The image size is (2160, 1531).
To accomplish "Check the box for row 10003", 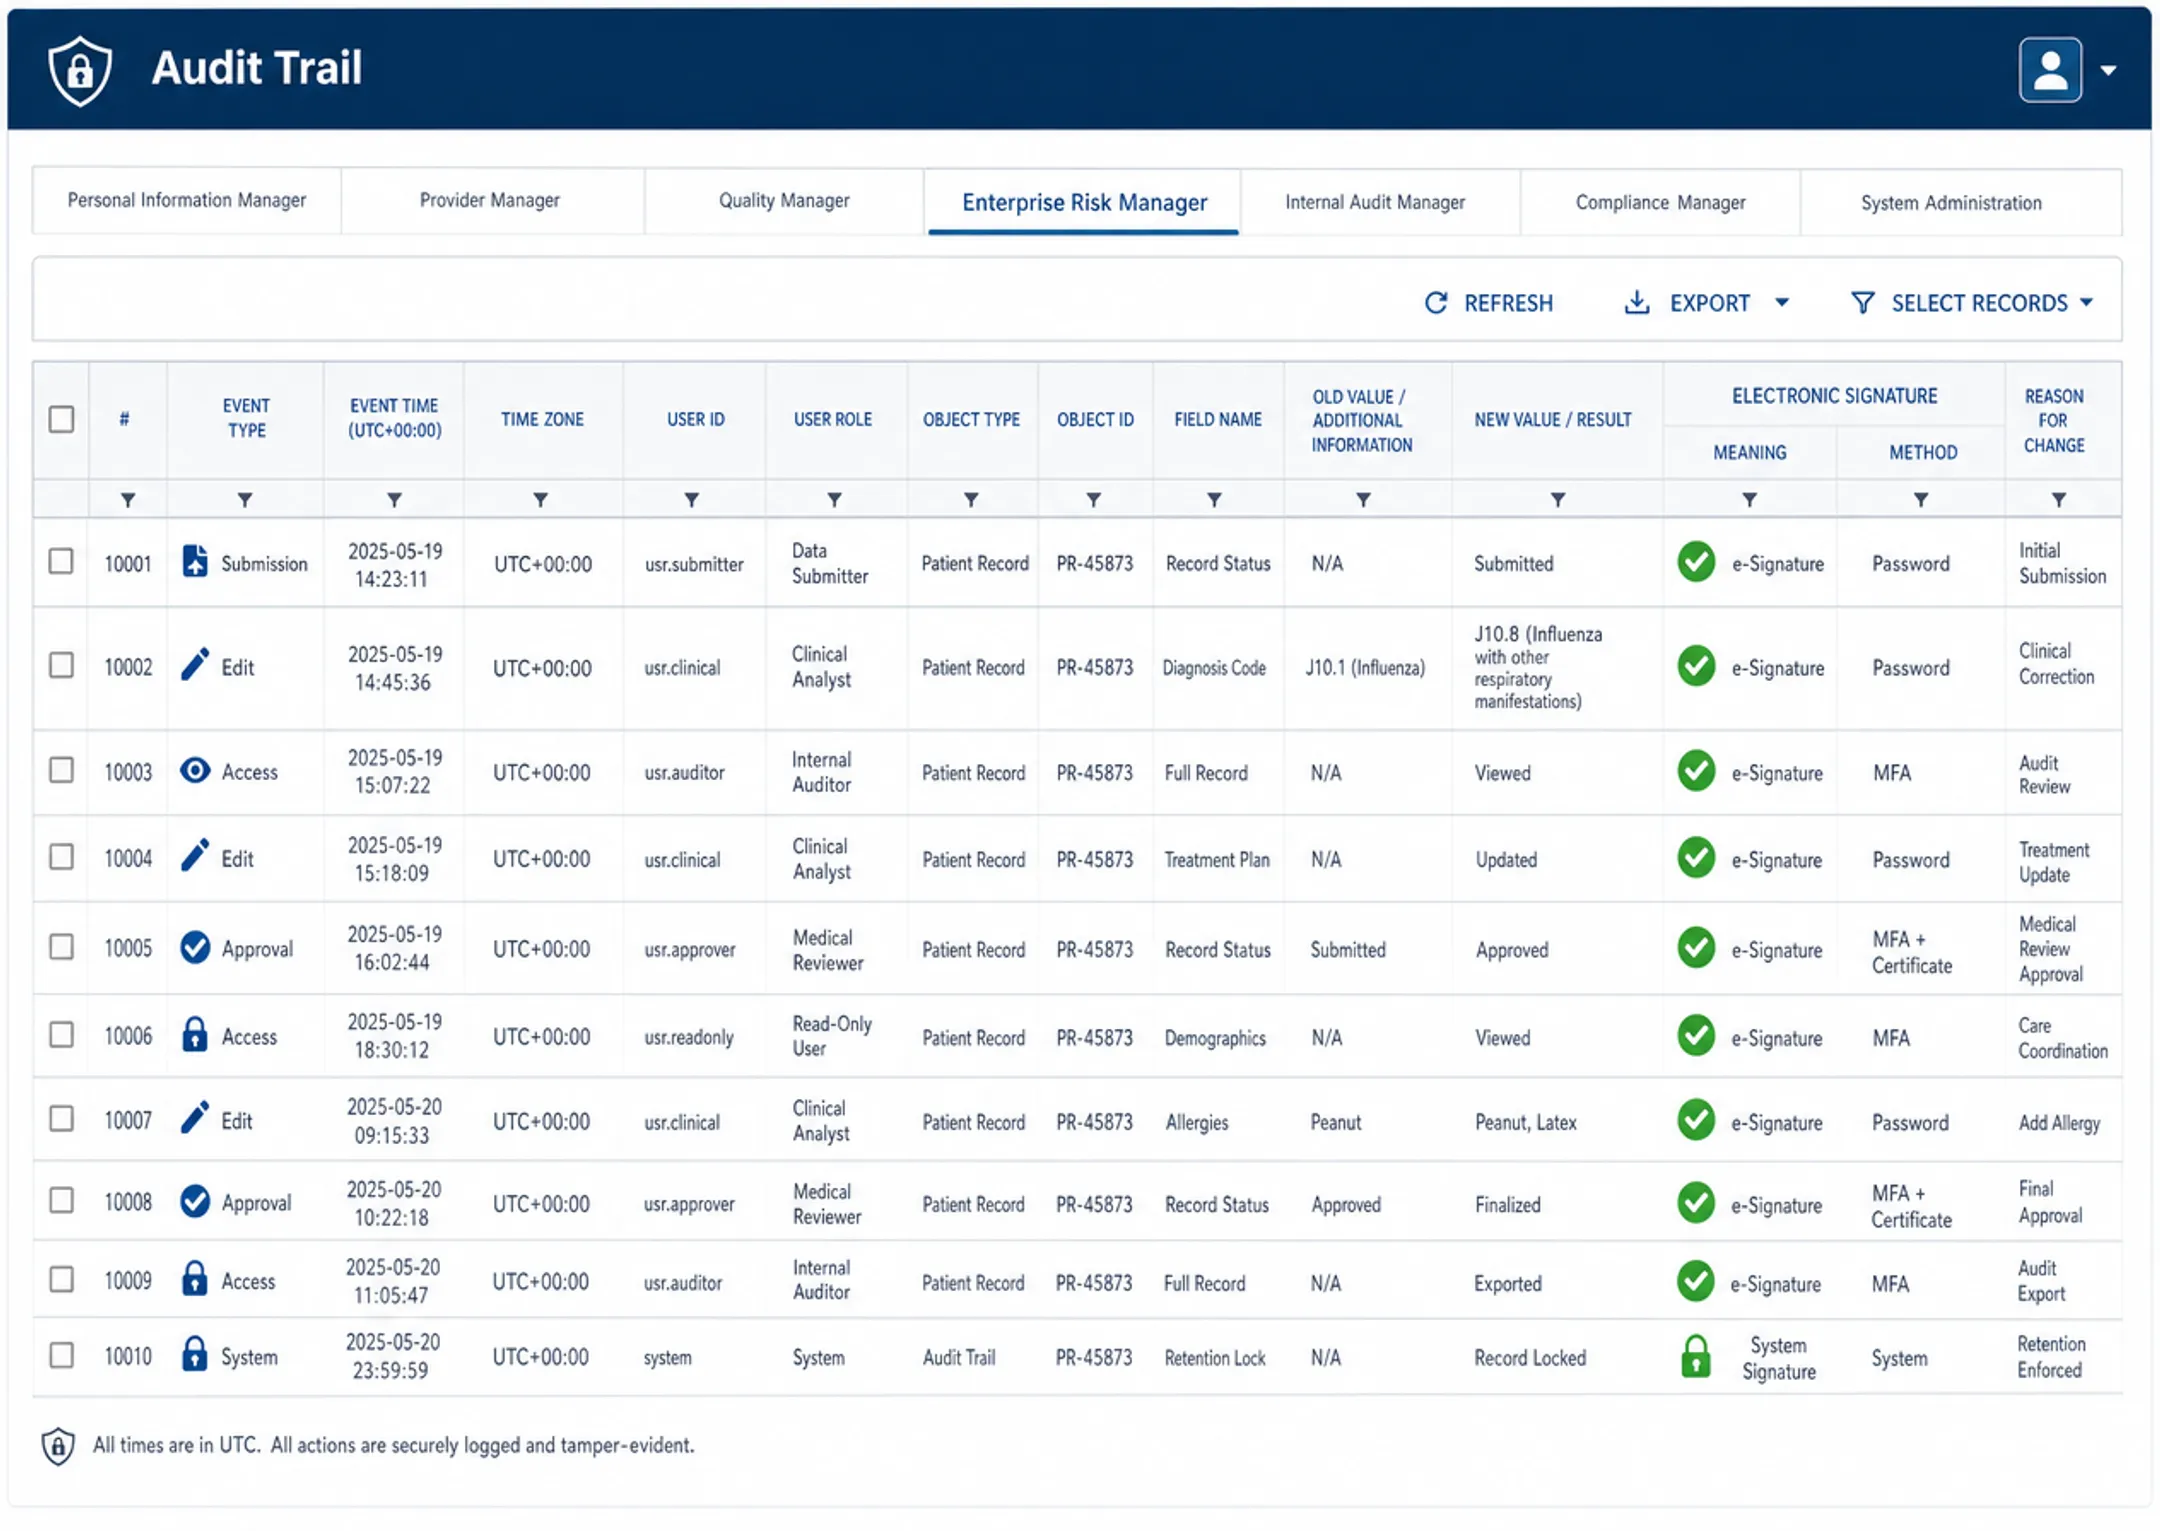I will click(x=62, y=770).
